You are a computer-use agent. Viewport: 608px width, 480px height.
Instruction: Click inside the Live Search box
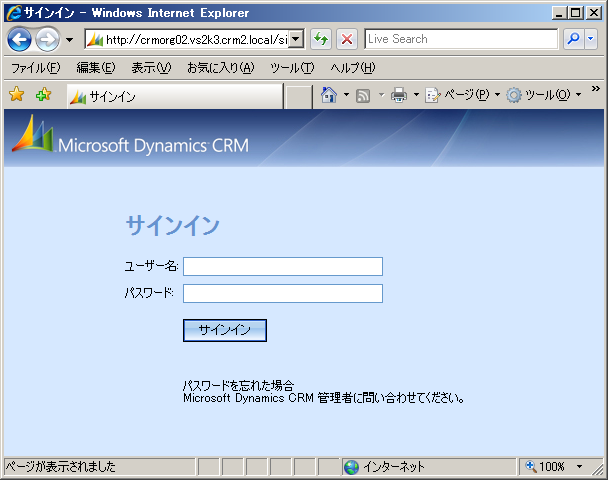pyautogui.click(x=461, y=39)
